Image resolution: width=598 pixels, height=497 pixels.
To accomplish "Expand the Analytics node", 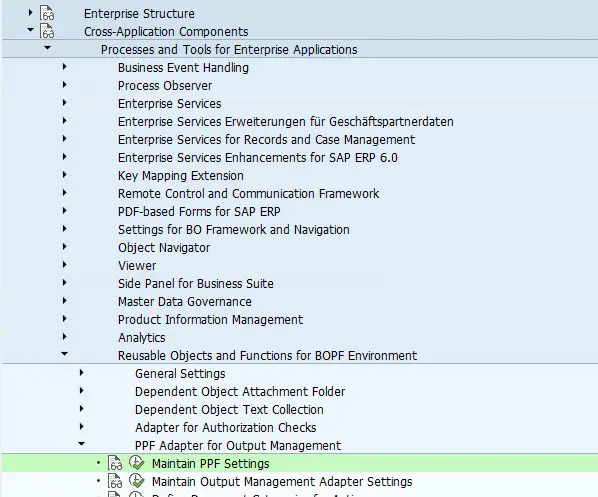I will tap(64, 336).
